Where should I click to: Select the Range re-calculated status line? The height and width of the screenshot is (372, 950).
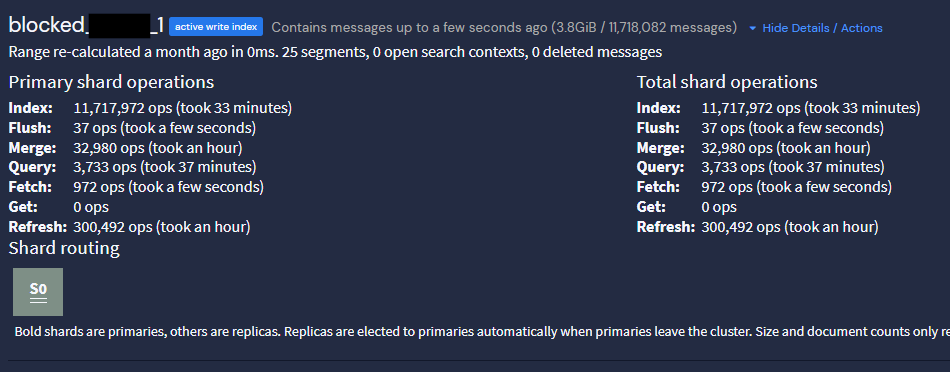click(x=335, y=52)
